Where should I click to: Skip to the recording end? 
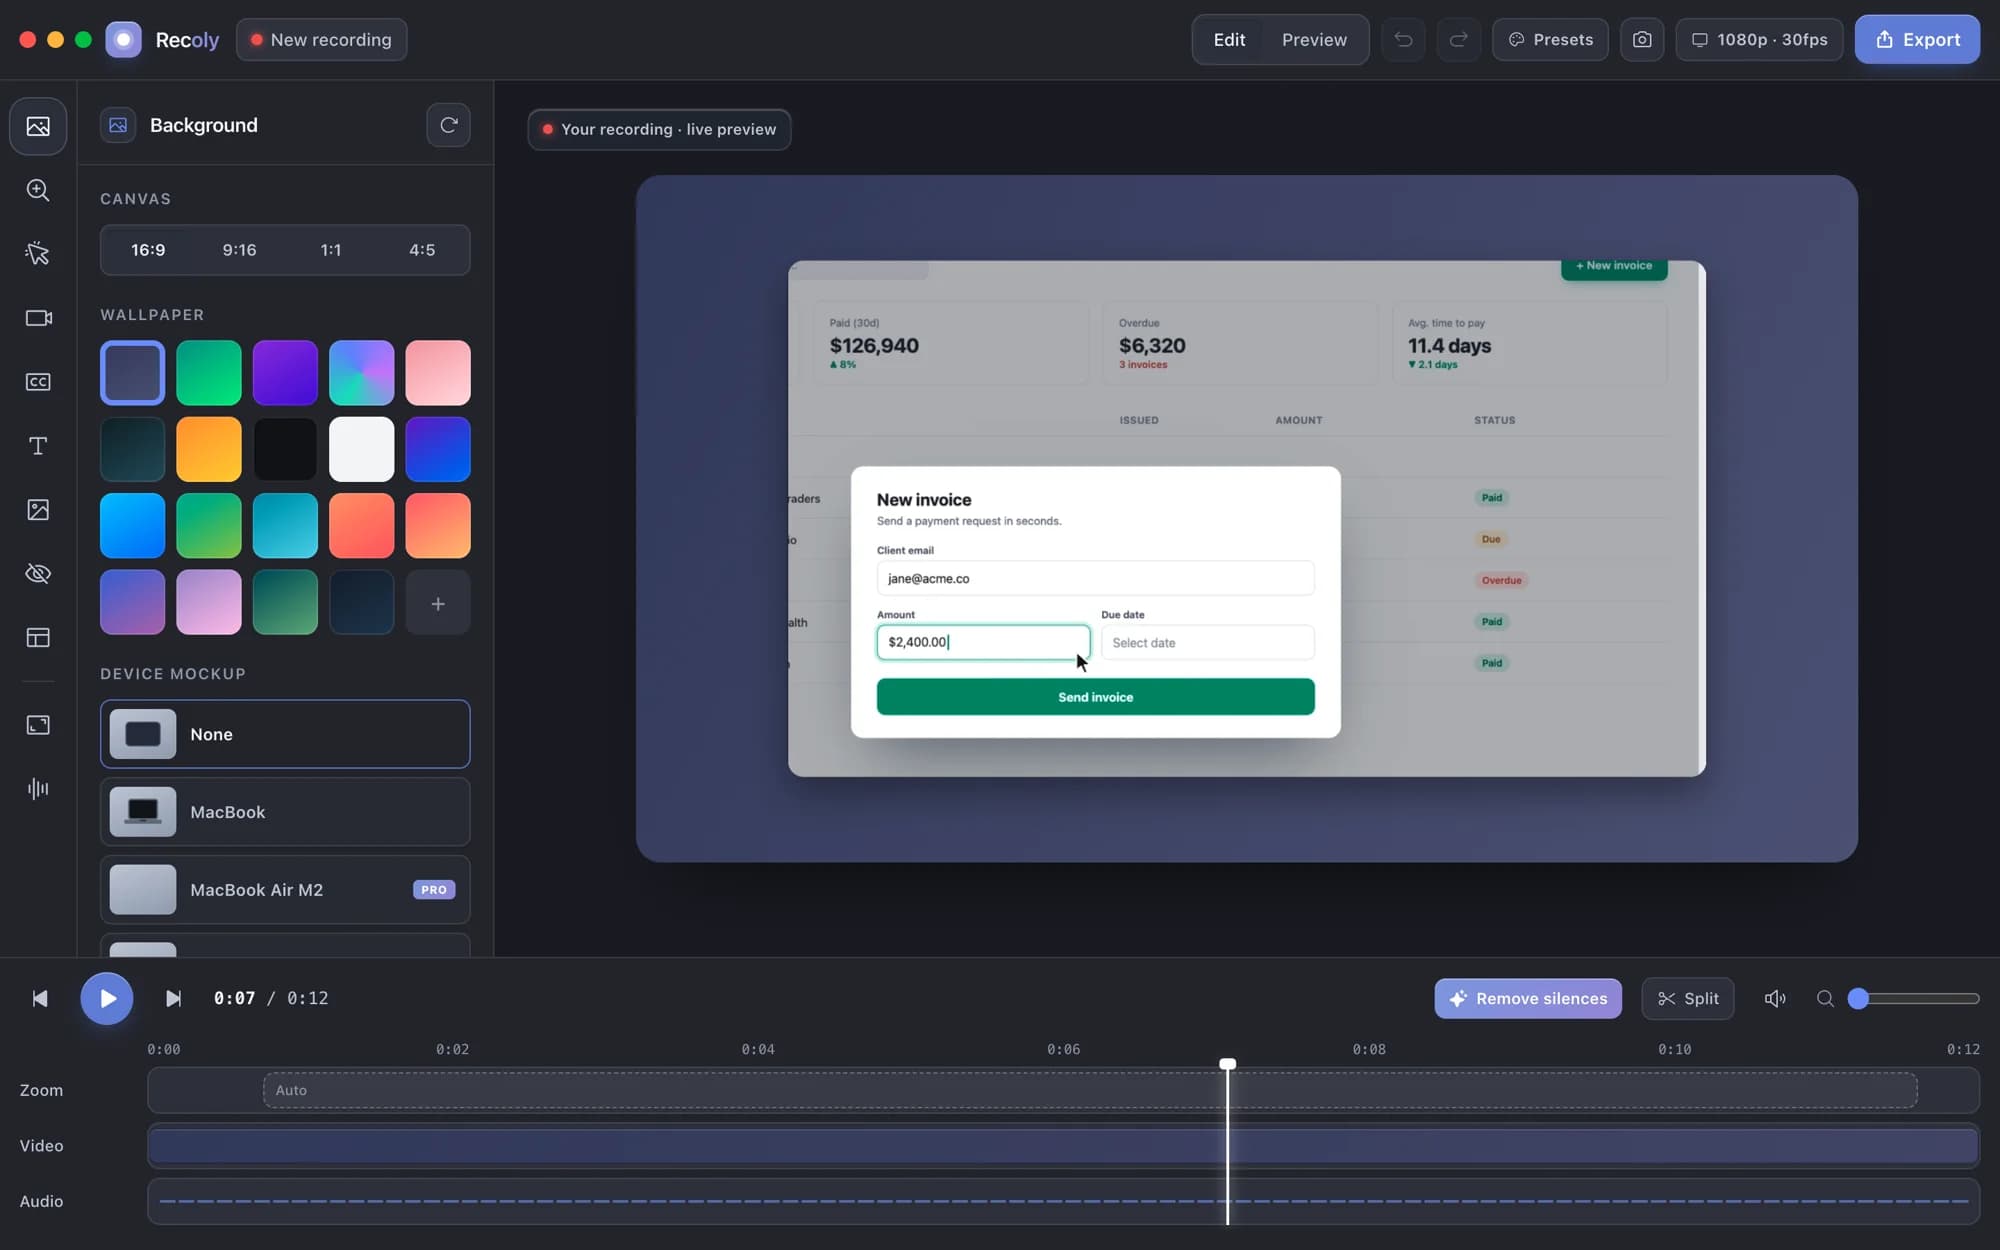tap(173, 999)
